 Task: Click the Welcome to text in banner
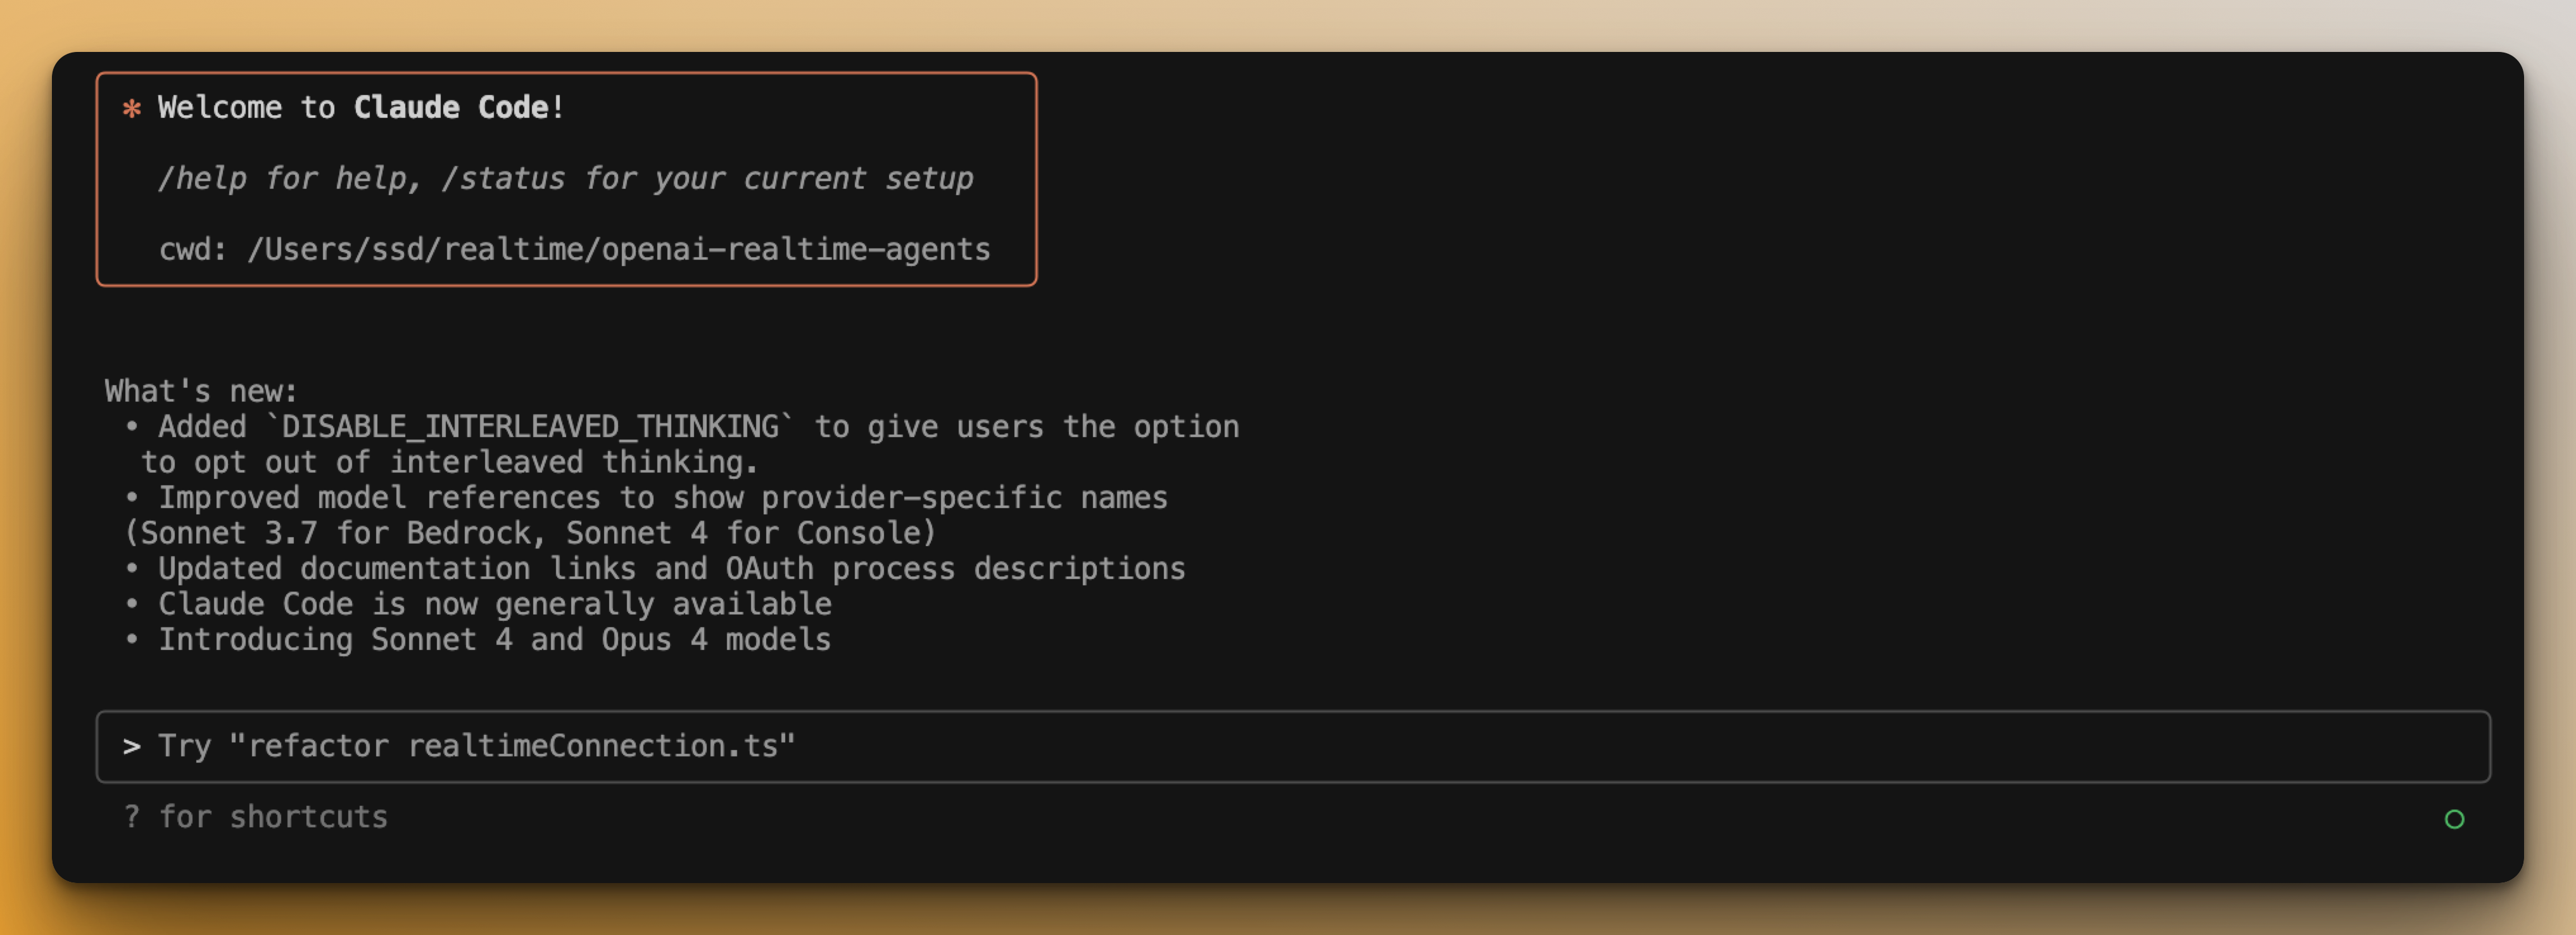pyautogui.click(x=246, y=107)
